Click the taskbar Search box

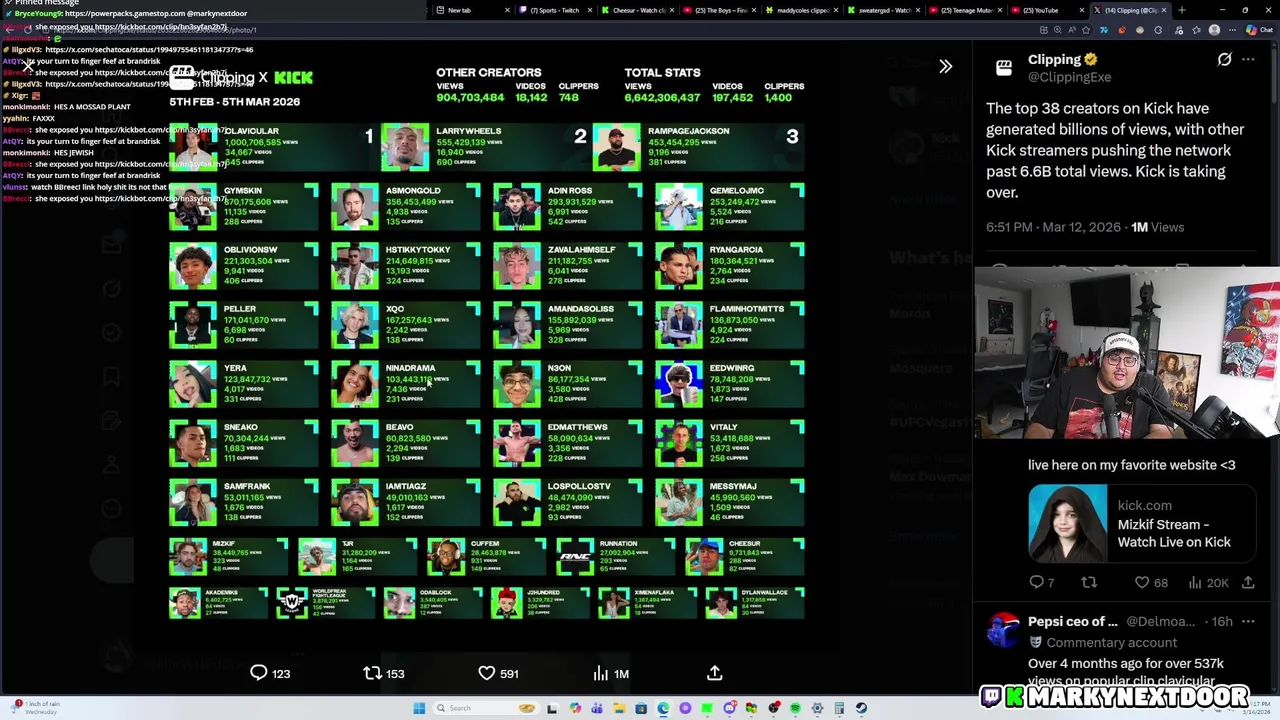(487, 708)
